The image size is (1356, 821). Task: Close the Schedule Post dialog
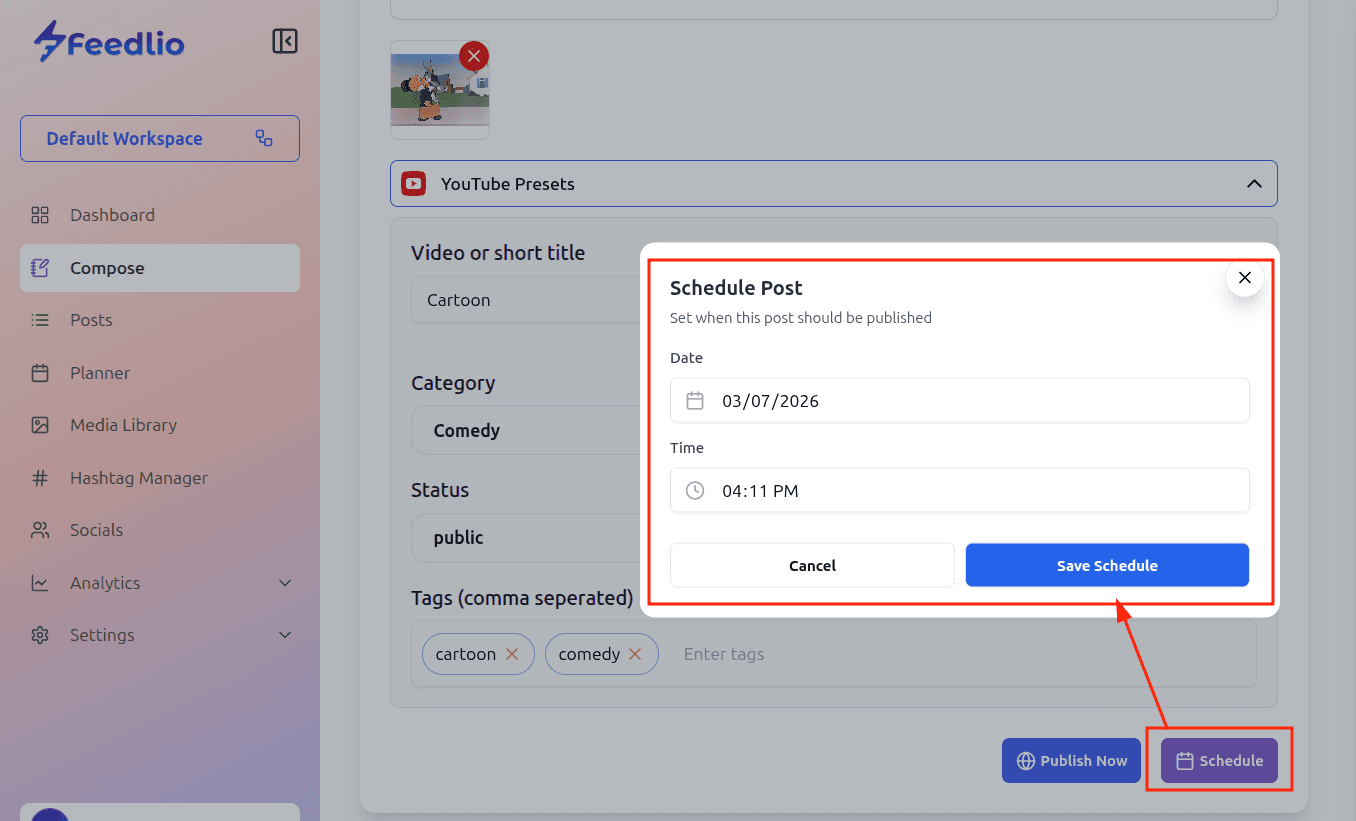point(1245,278)
